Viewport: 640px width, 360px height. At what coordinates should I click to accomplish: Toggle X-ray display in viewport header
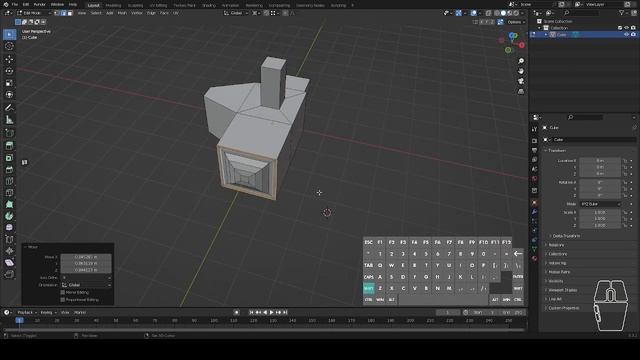[488, 13]
